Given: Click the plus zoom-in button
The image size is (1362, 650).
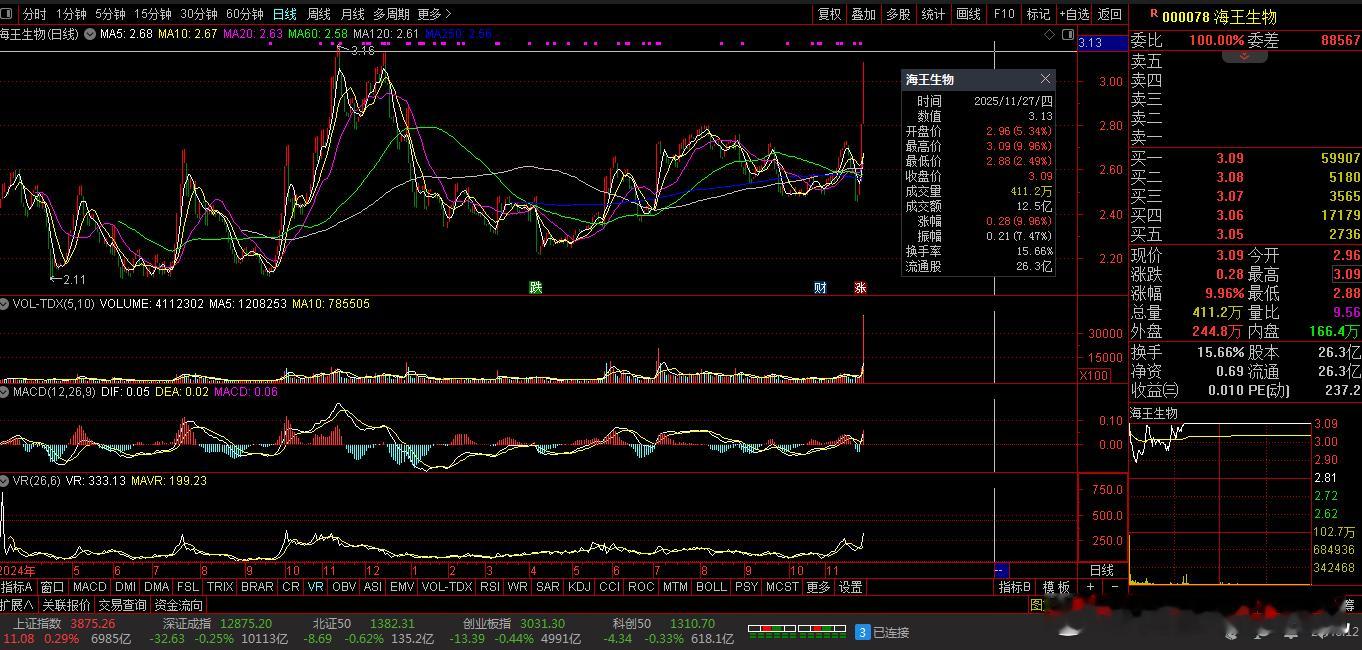Looking at the screenshot, I should [x=1091, y=587].
